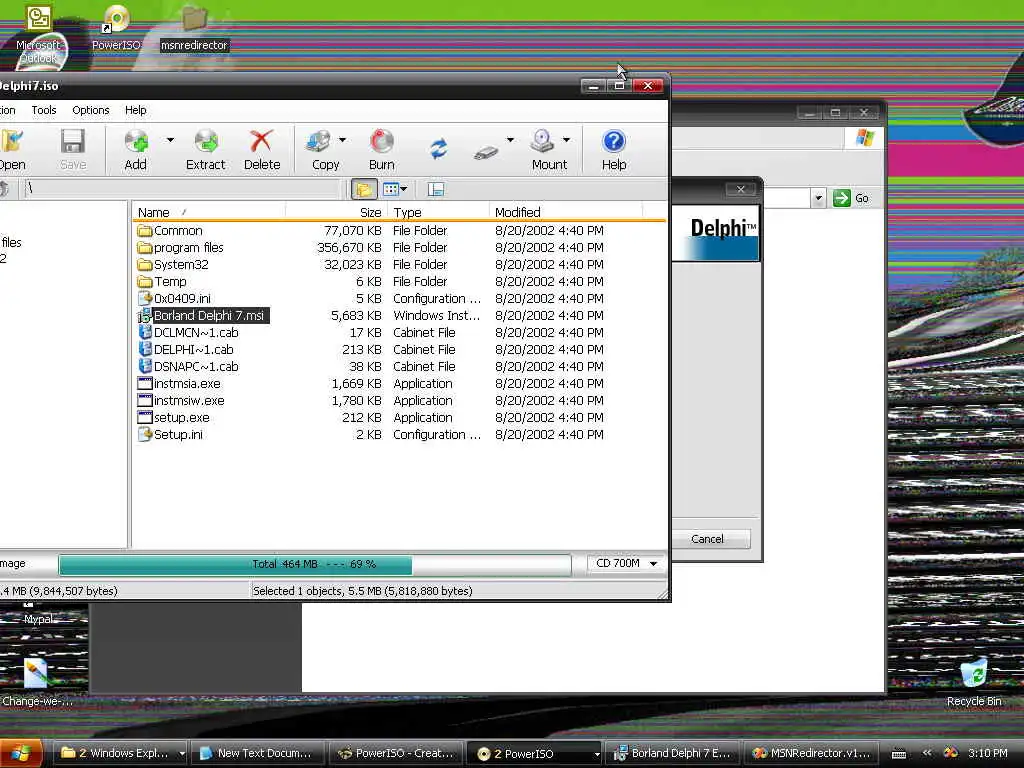Open the Help menu
1024x768 pixels.
point(136,110)
